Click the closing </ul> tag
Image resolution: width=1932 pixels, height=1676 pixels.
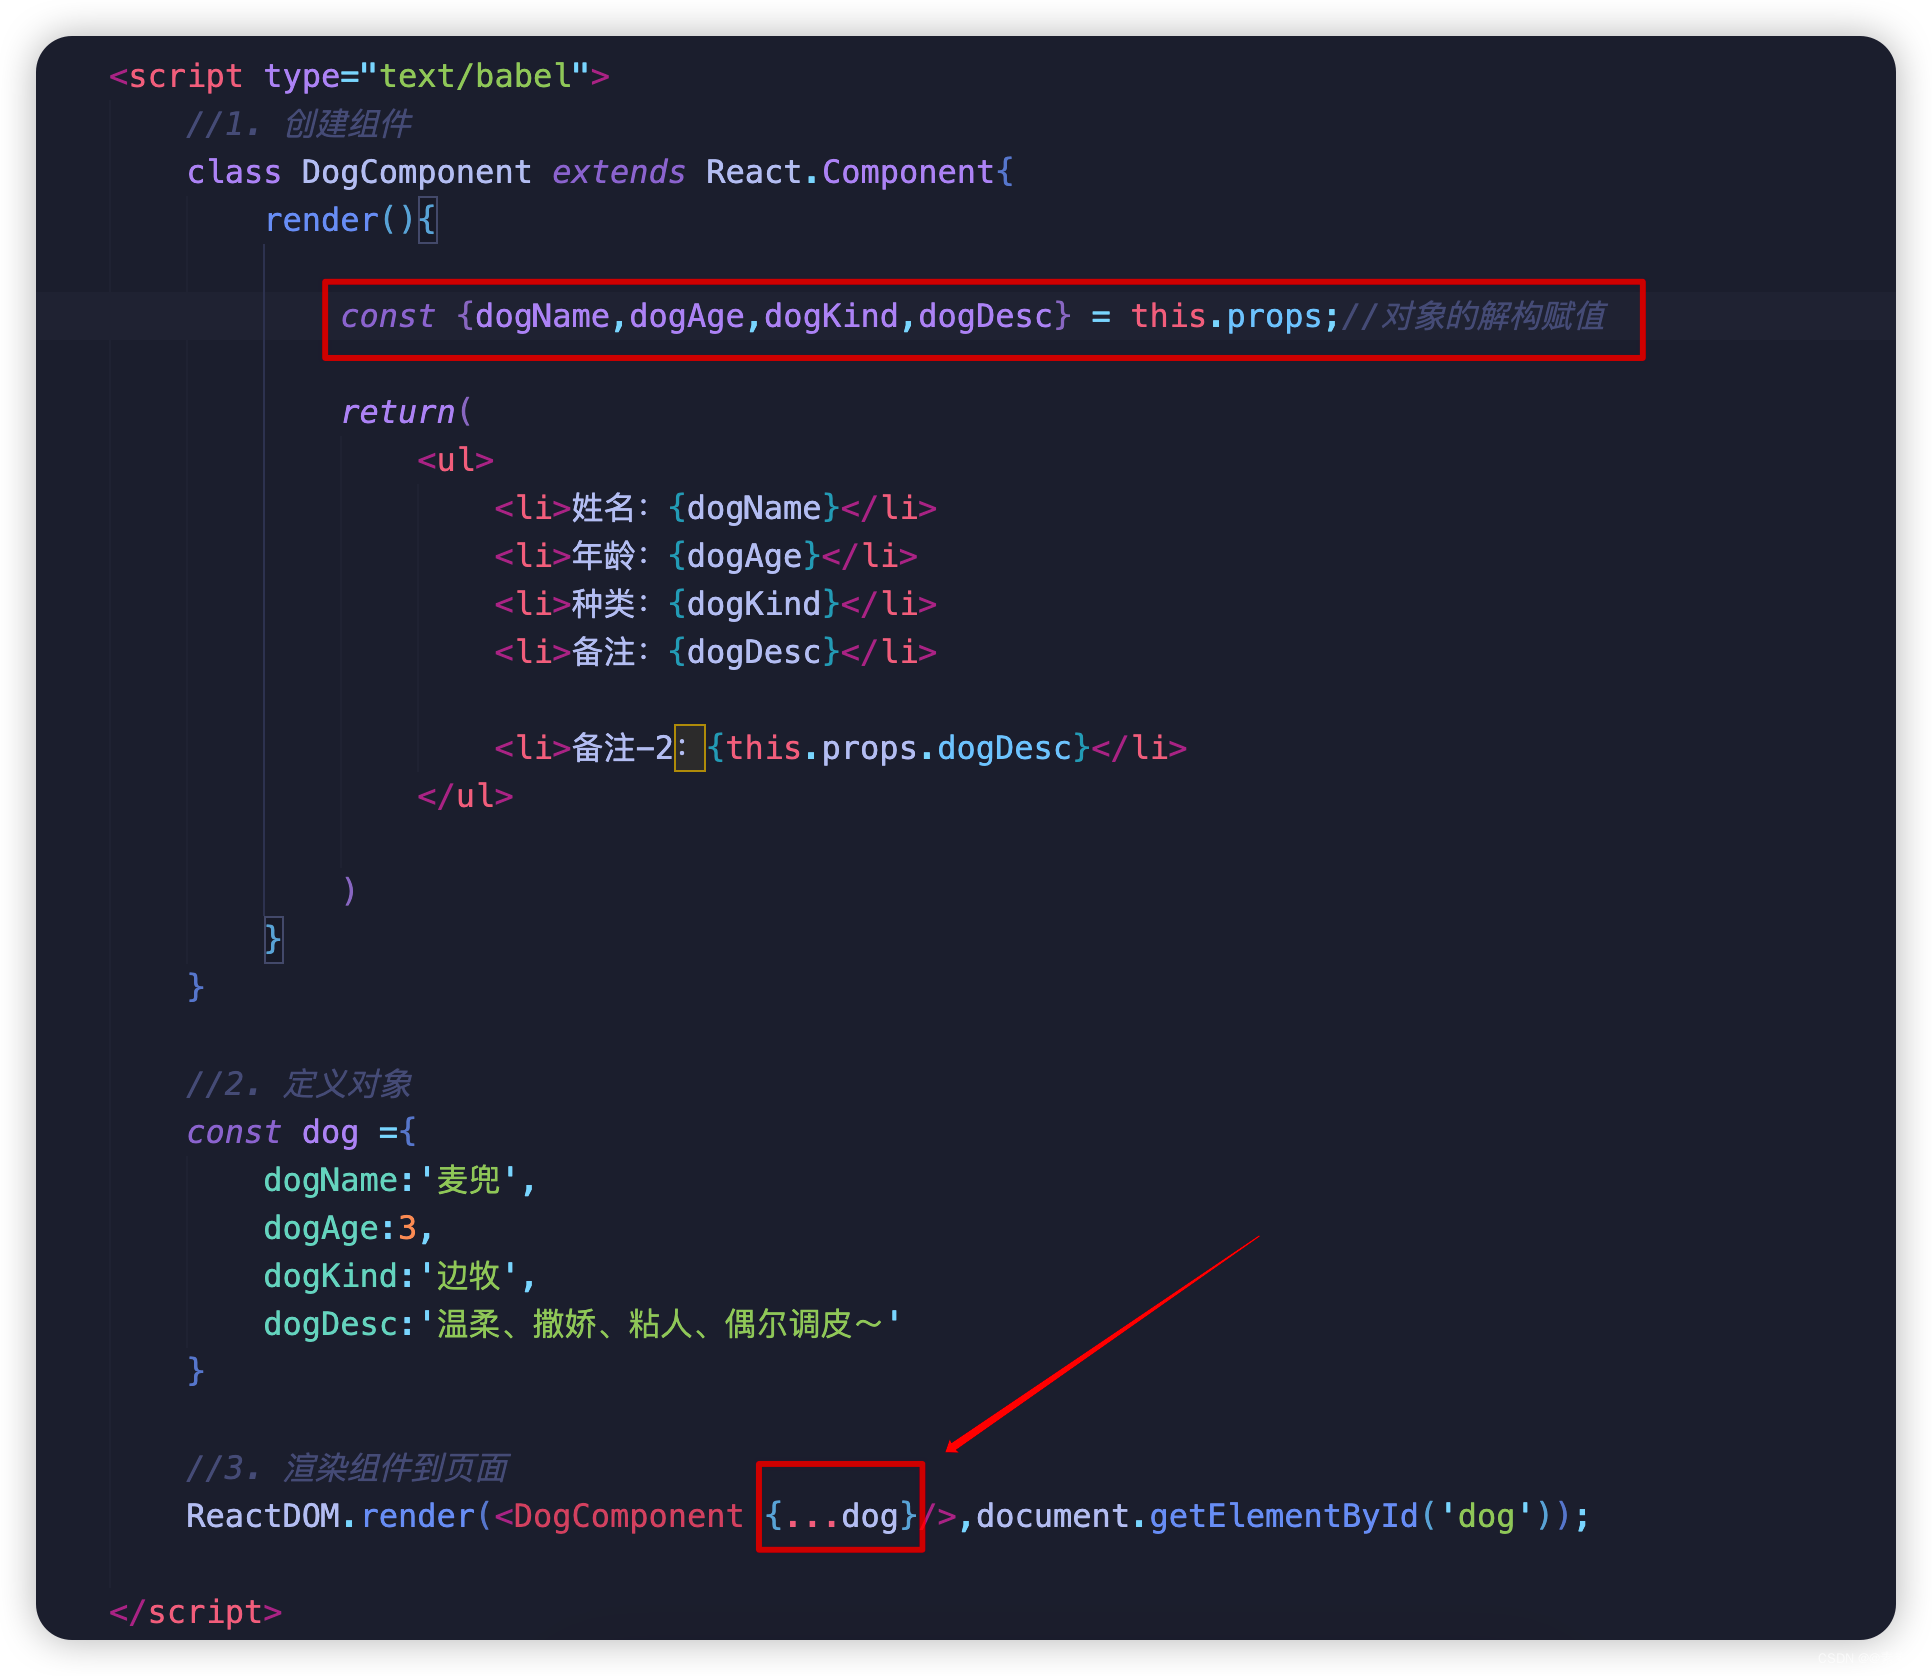(x=465, y=796)
